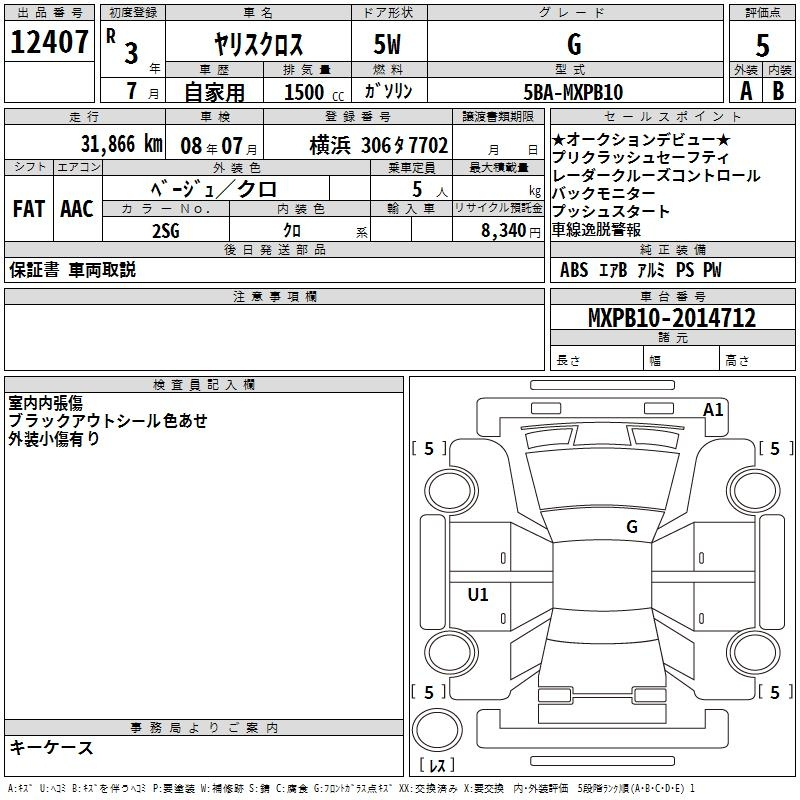Select model code 5BA-MXPB10
800x800 pixels.
click(x=573, y=92)
